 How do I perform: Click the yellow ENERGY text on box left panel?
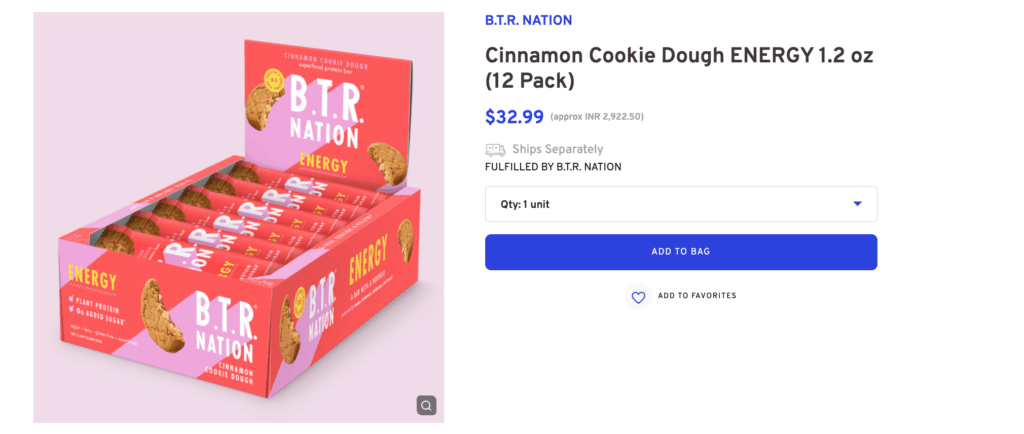click(92, 277)
